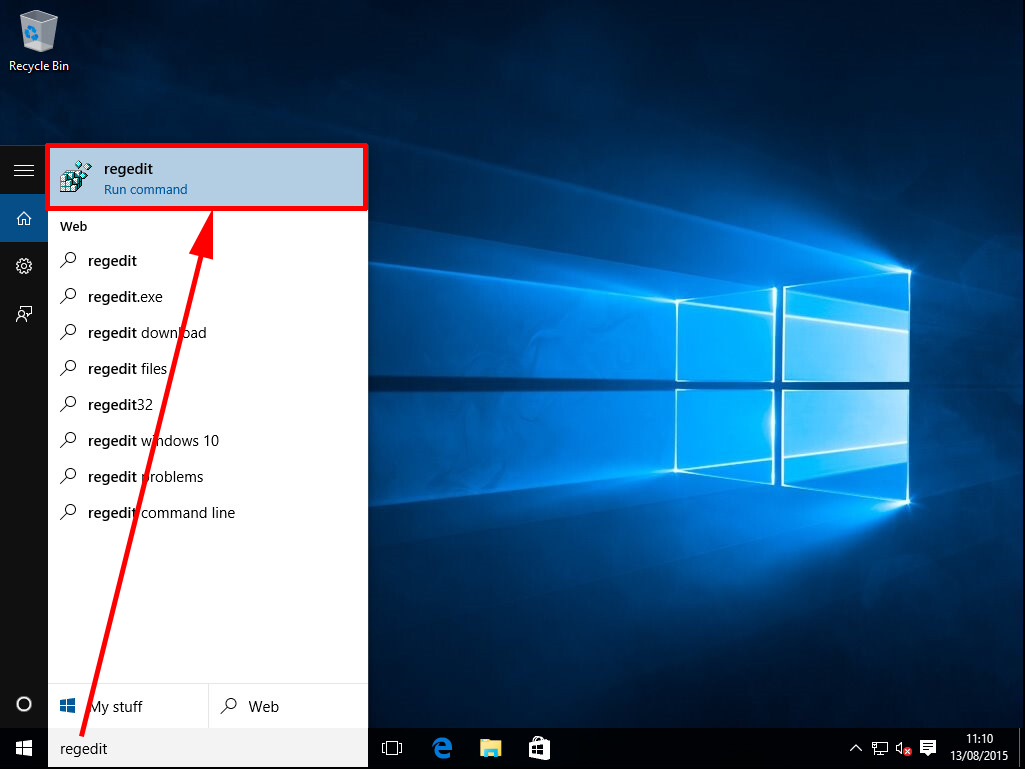
Task: Select web suggestion "regedit problems"
Action: coord(208,477)
